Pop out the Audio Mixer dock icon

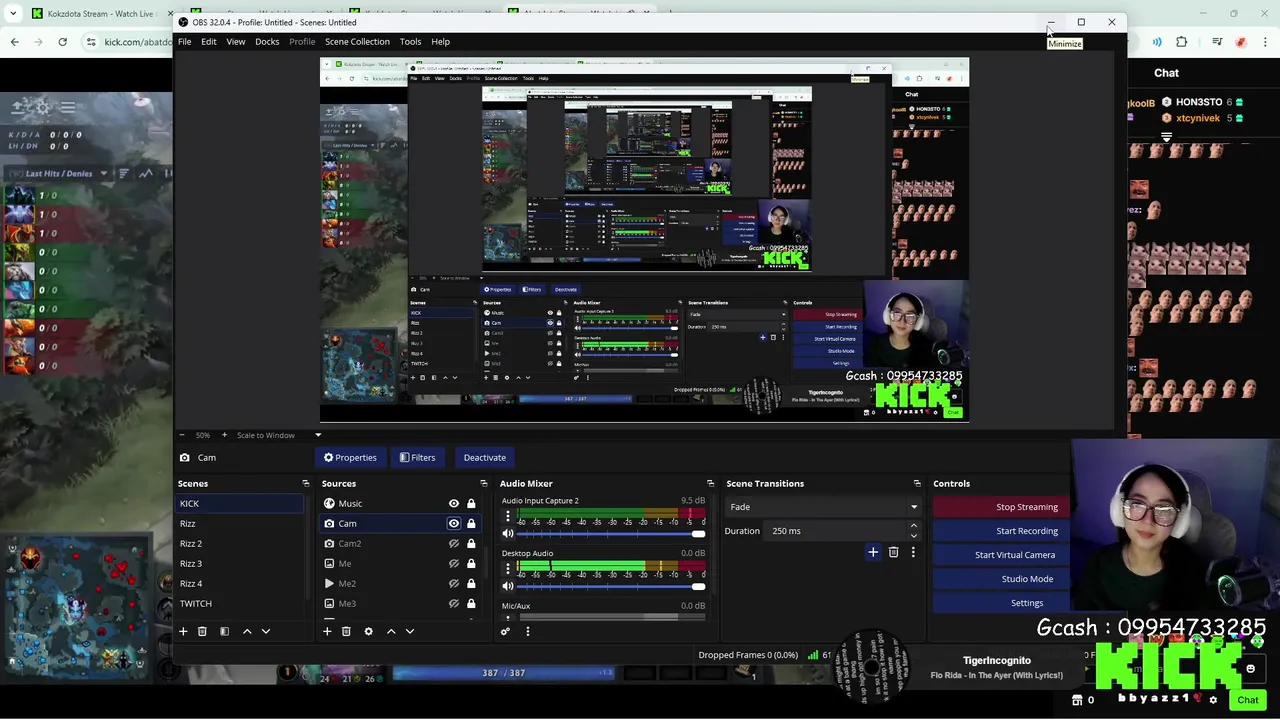(x=710, y=483)
